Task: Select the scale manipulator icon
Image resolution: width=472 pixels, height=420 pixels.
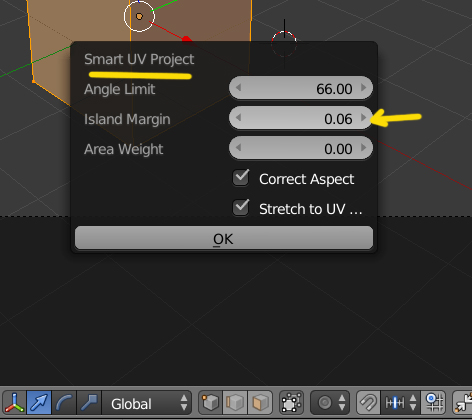Action: 89,403
